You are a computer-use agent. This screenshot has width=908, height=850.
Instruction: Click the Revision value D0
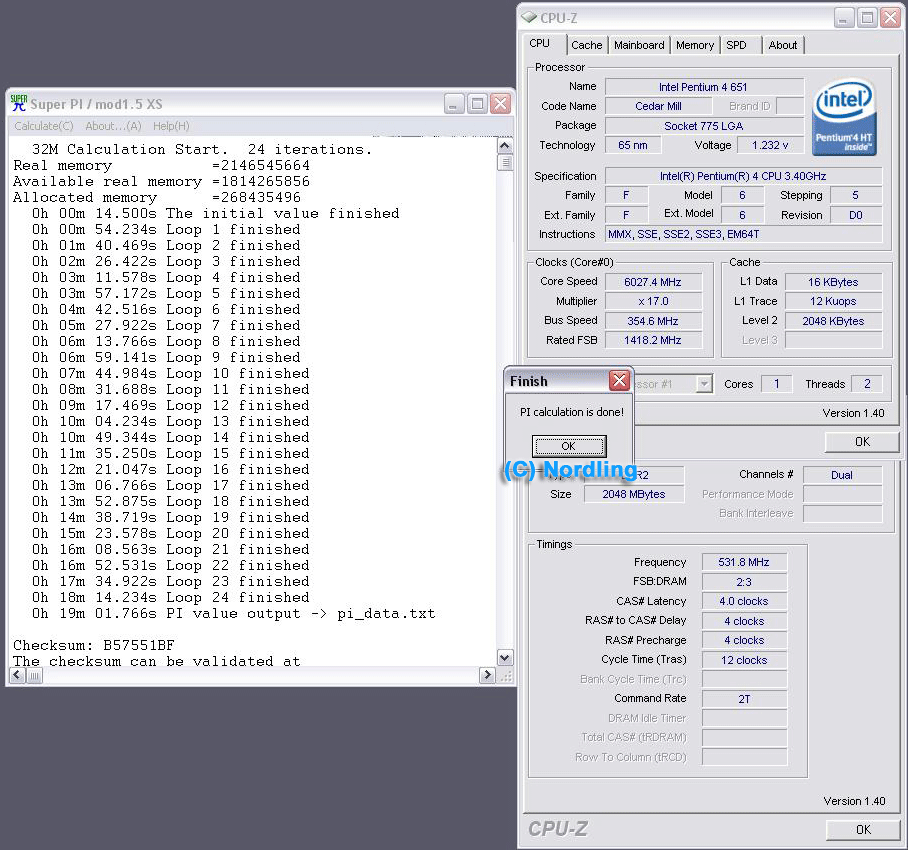(x=856, y=215)
